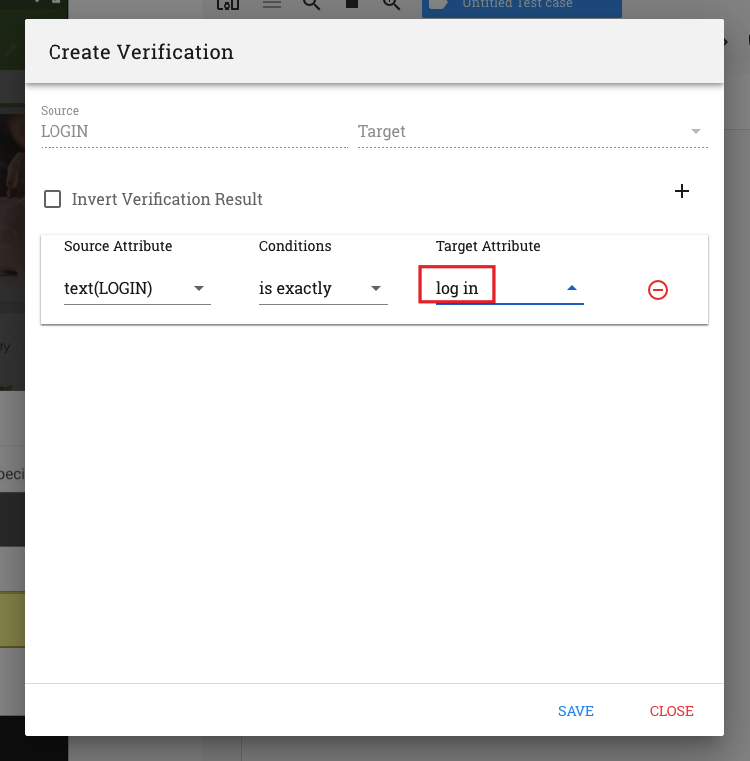Close the Create Verification dialog

tap(671, 711)
